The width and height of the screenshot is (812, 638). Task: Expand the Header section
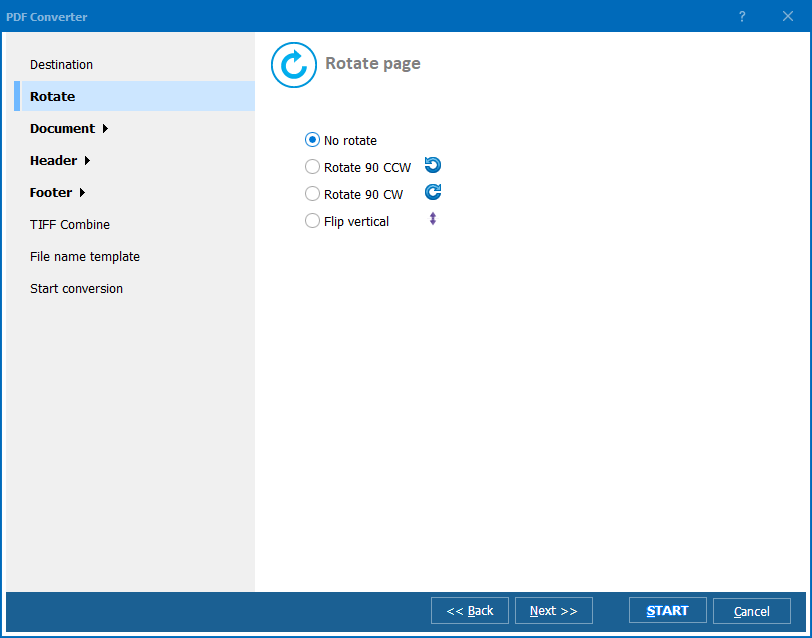(53, 160)
